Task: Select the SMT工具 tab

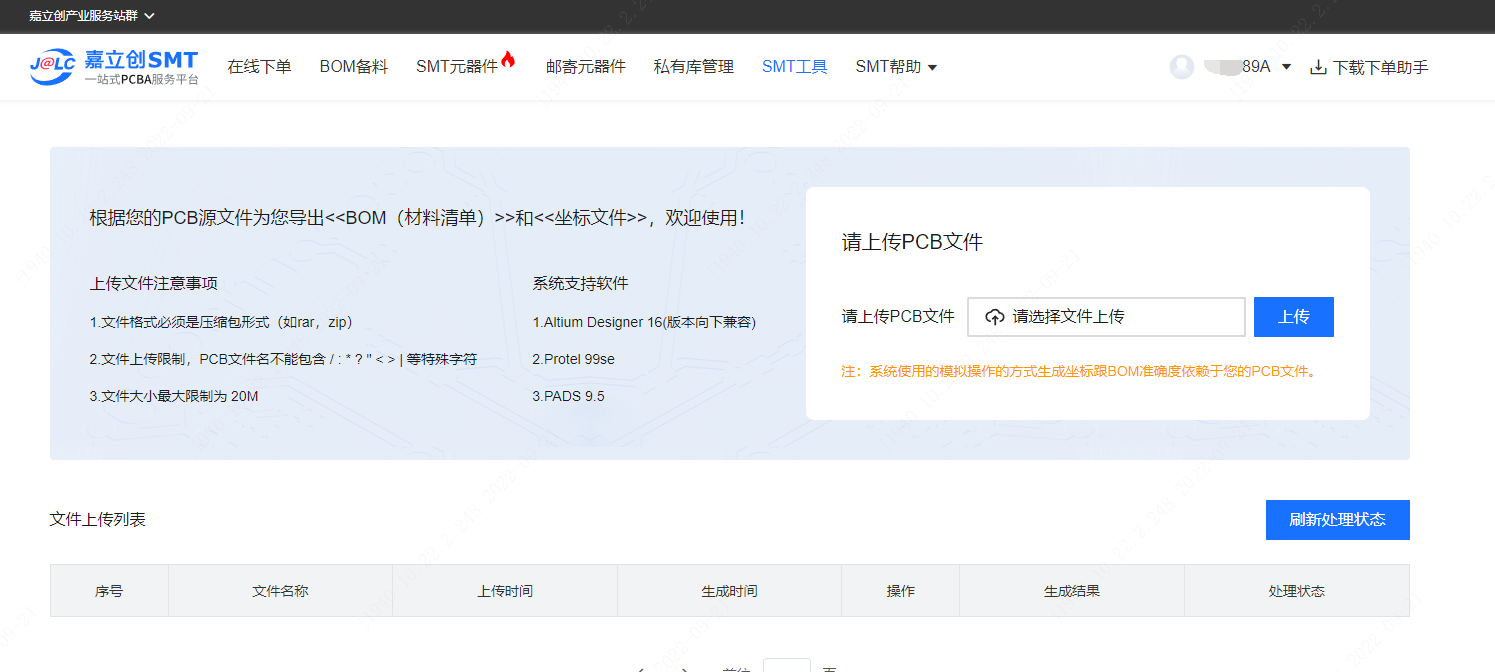Action: (794, 67)
